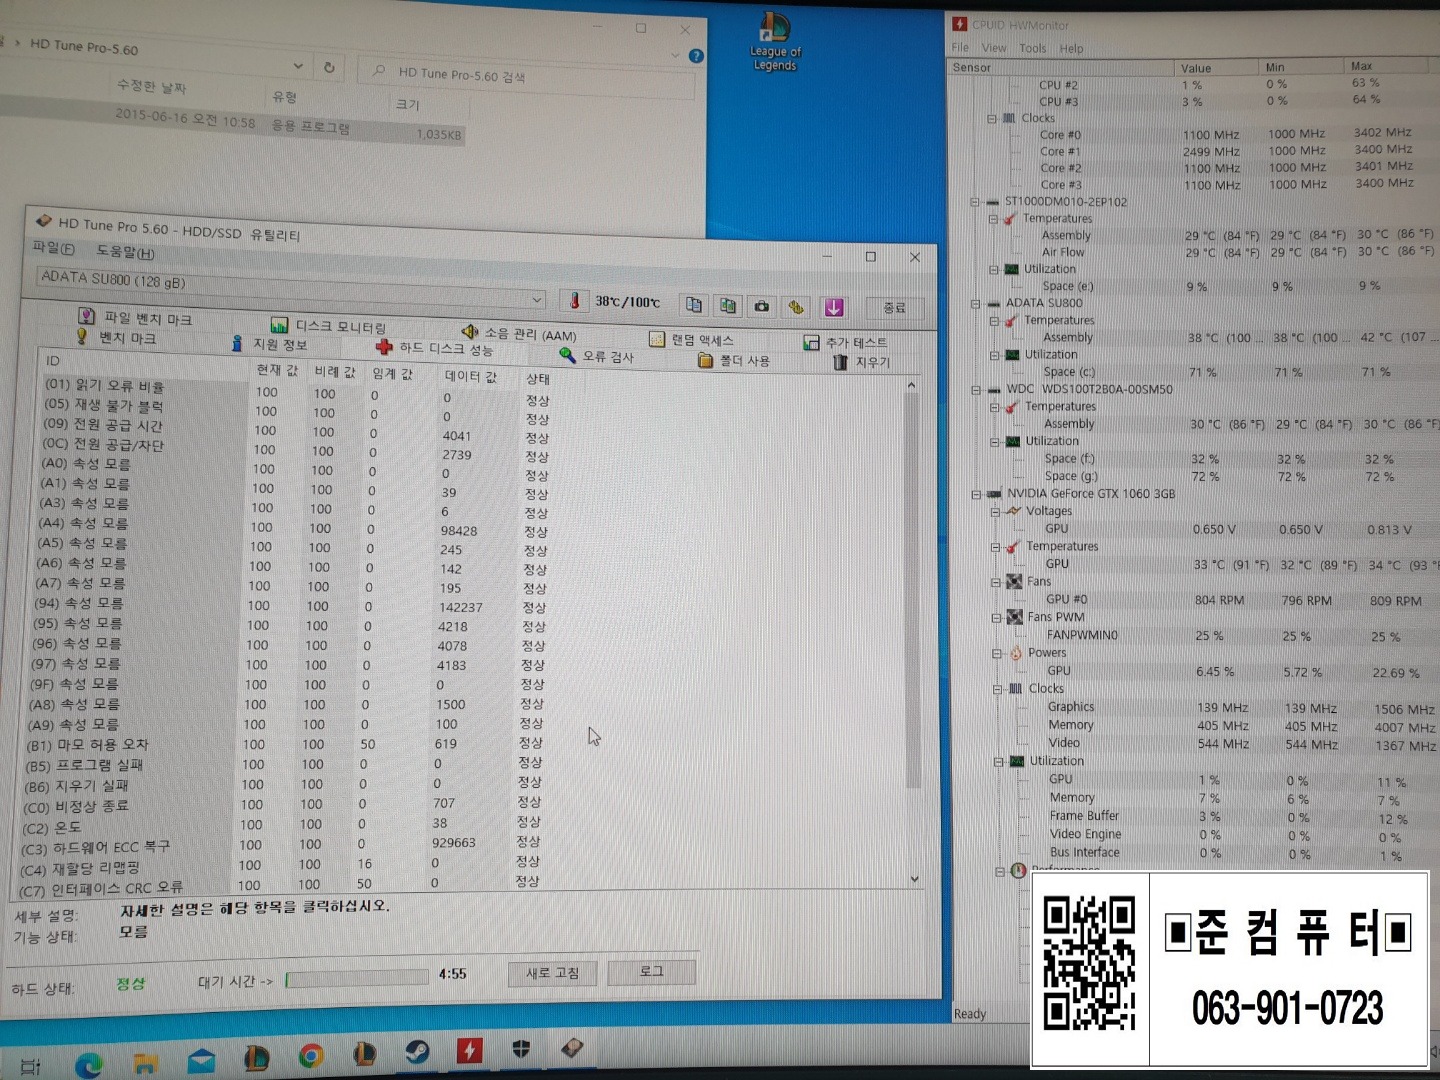The image size is (1440, 1080).
Task: Collapse the CPU Clocks node in HWMonitor
Action: [x=991, y=118]
